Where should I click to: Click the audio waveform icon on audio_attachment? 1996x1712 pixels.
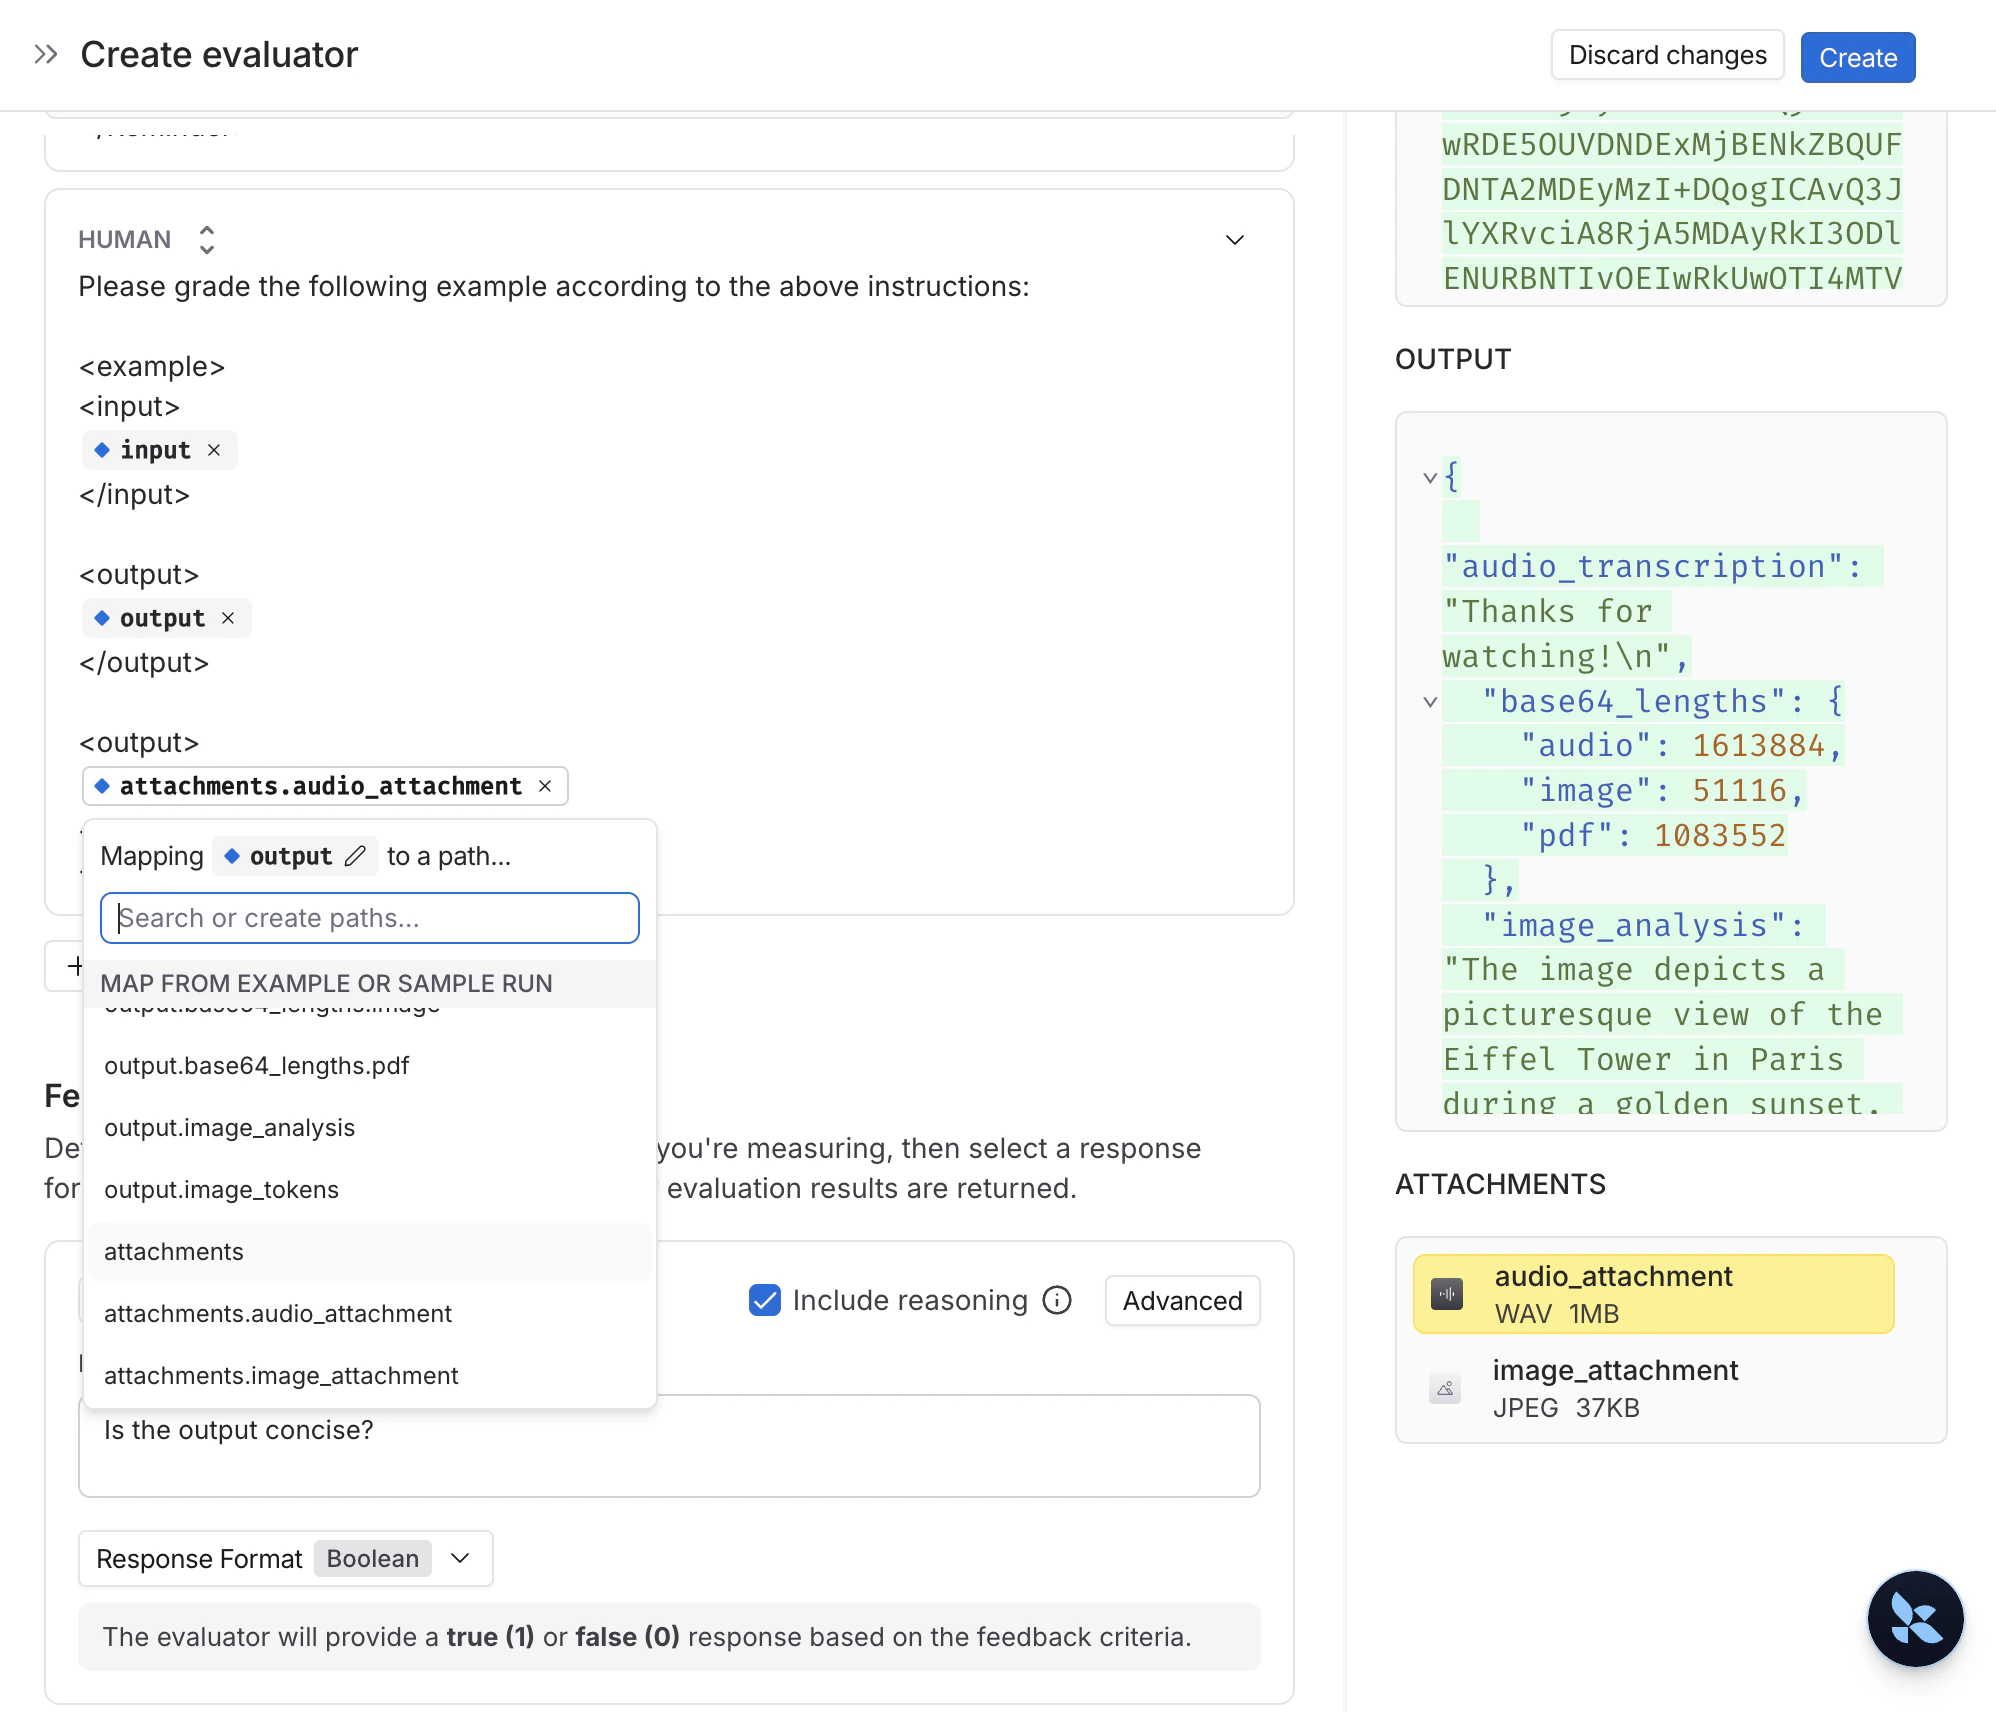[1446, 1293]
